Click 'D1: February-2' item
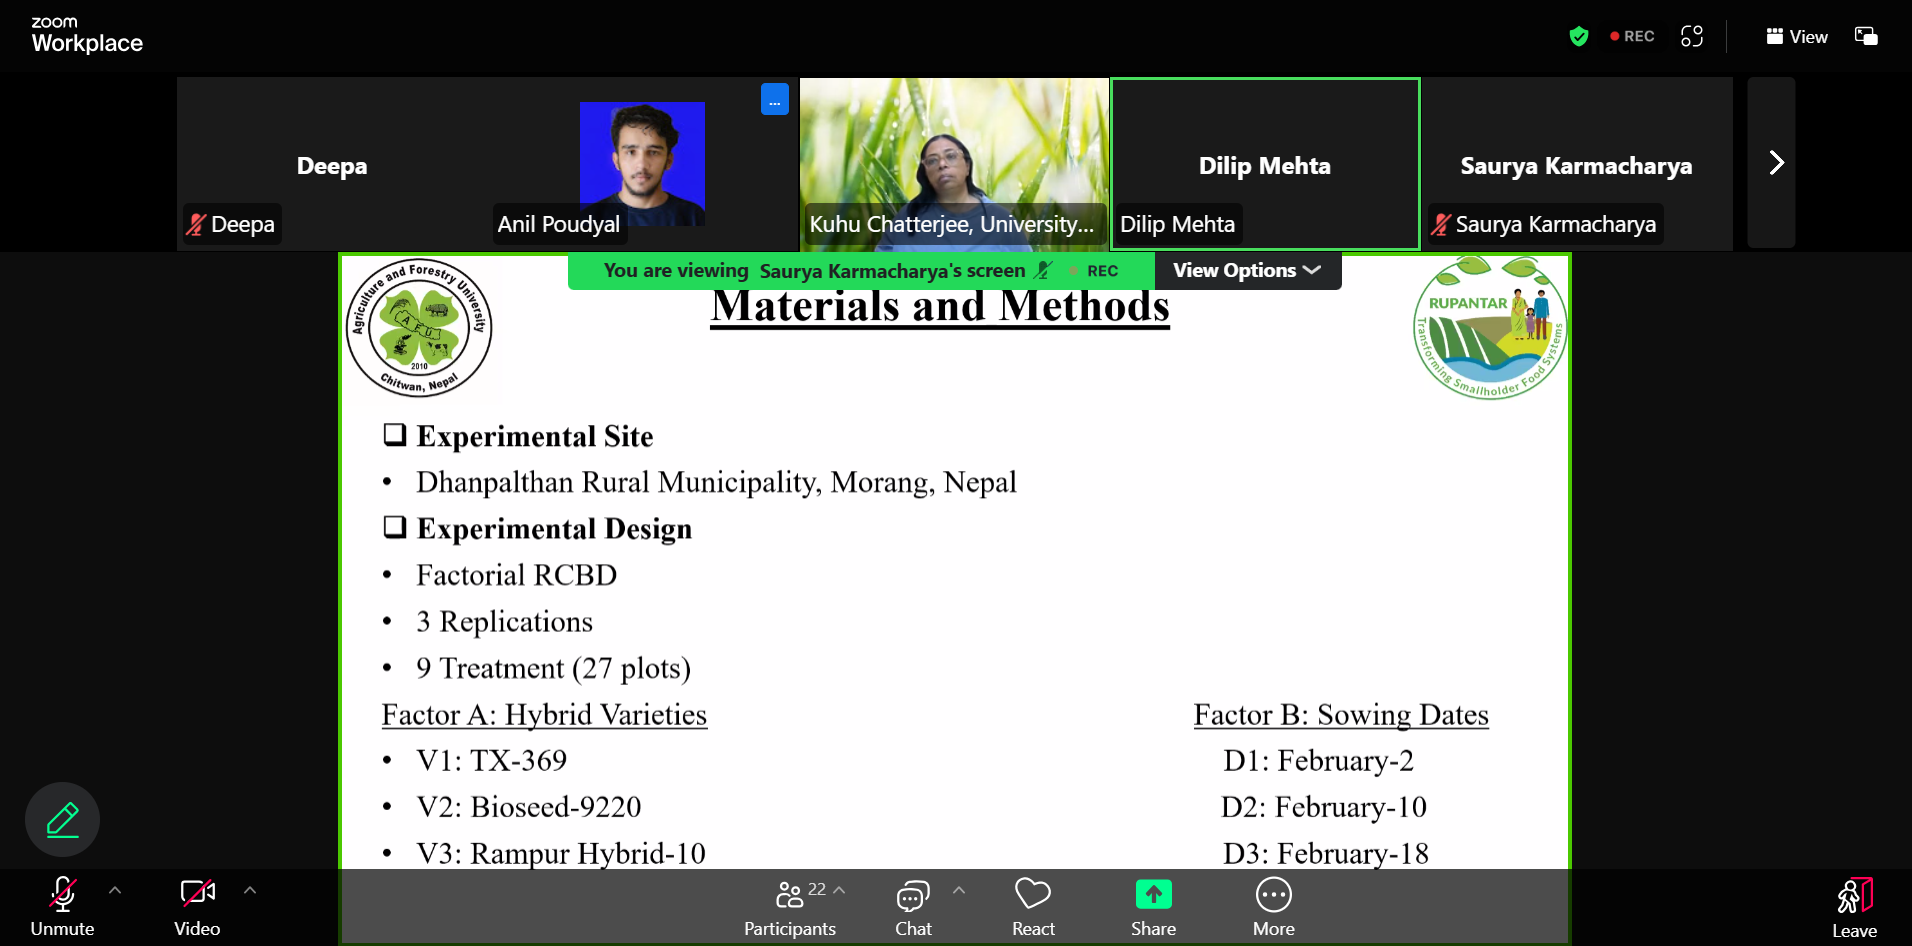The image size is (1912, 946). [1318, 761]
